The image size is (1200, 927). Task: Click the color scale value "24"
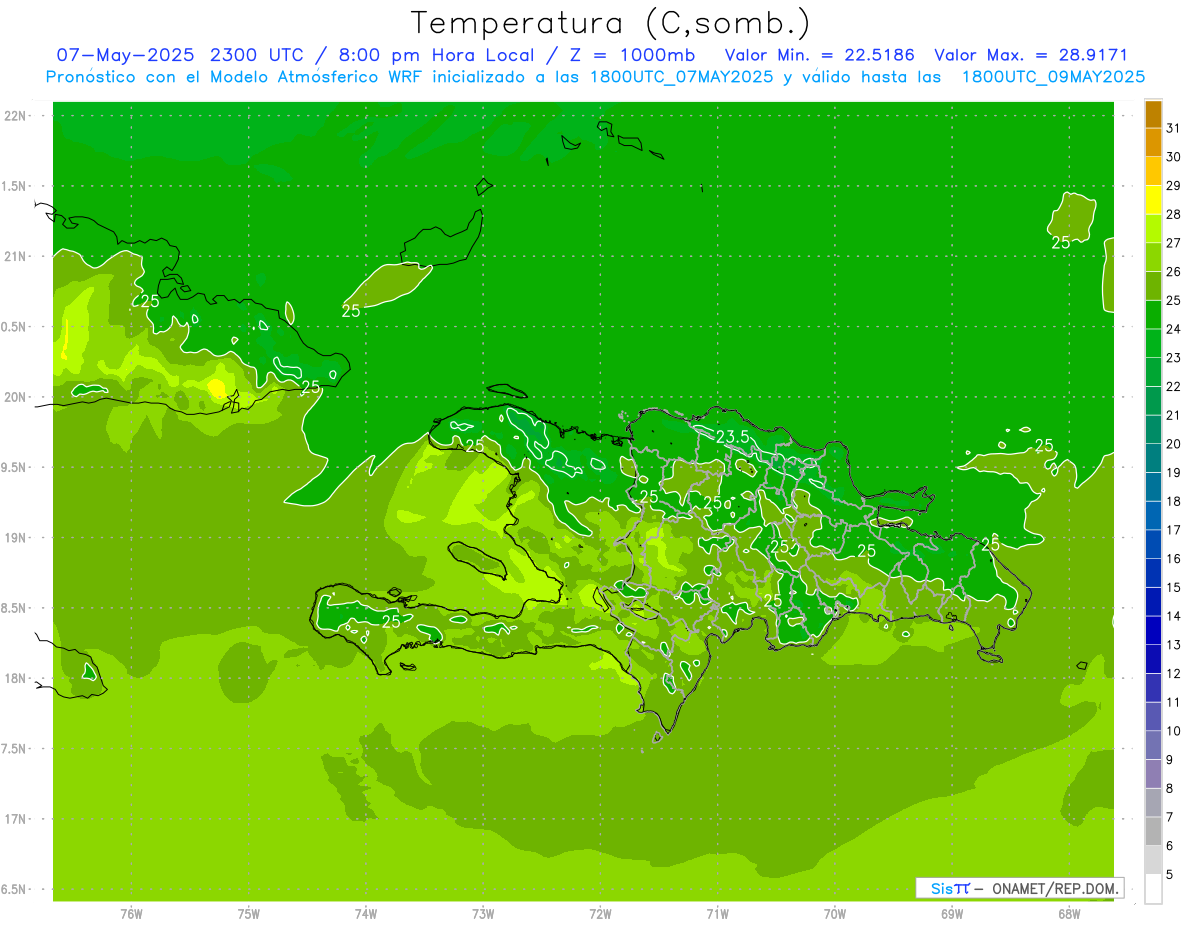click(x=1173, y=329)
